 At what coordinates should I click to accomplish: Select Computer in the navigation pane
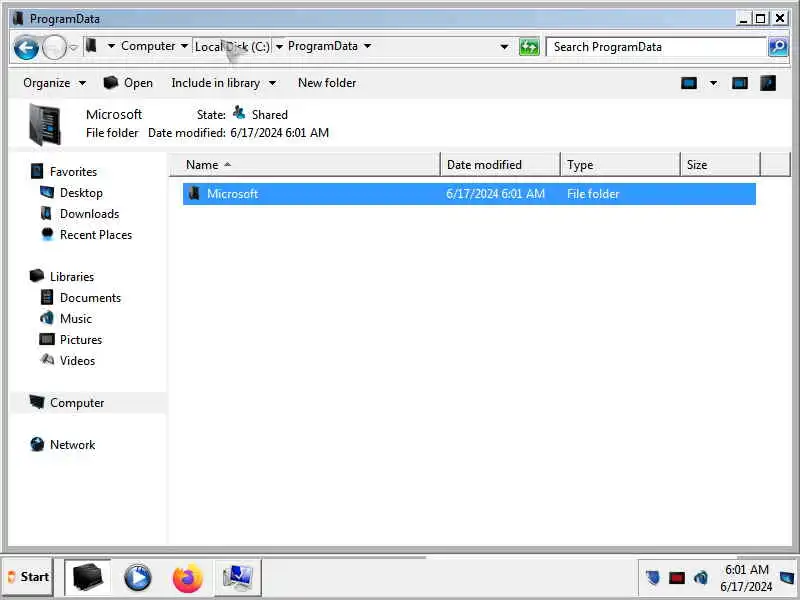[77, 403]
